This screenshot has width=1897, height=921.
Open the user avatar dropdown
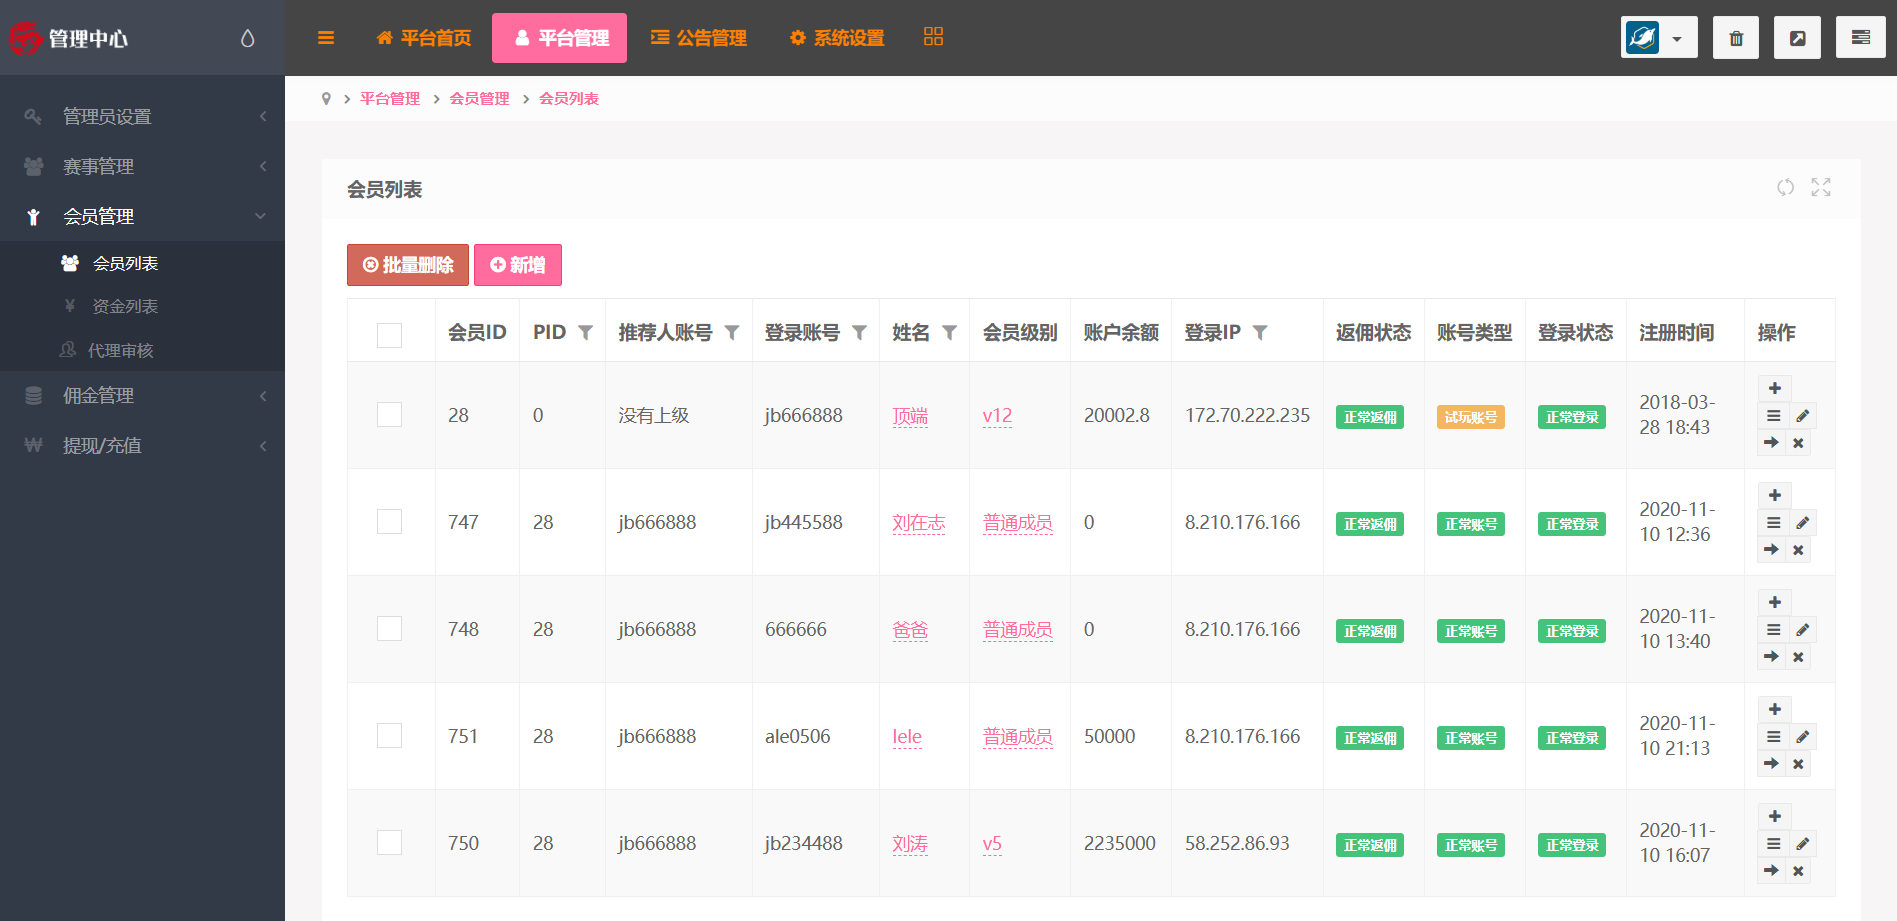[1659, 38]
